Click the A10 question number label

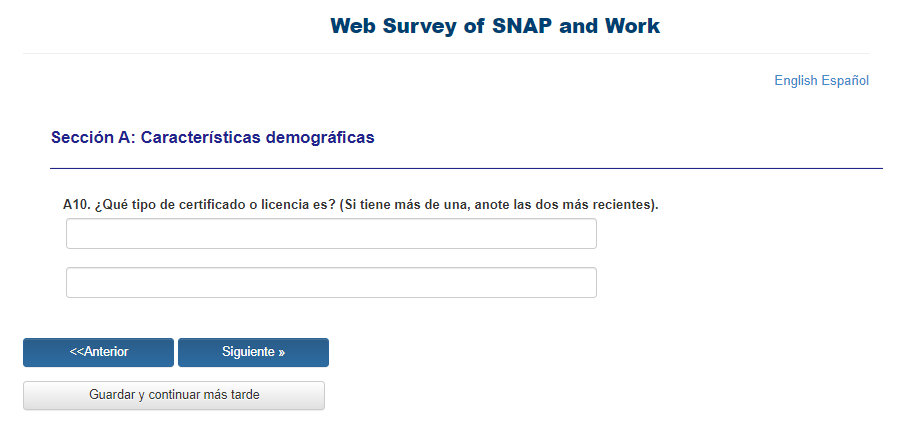point(76,204)
